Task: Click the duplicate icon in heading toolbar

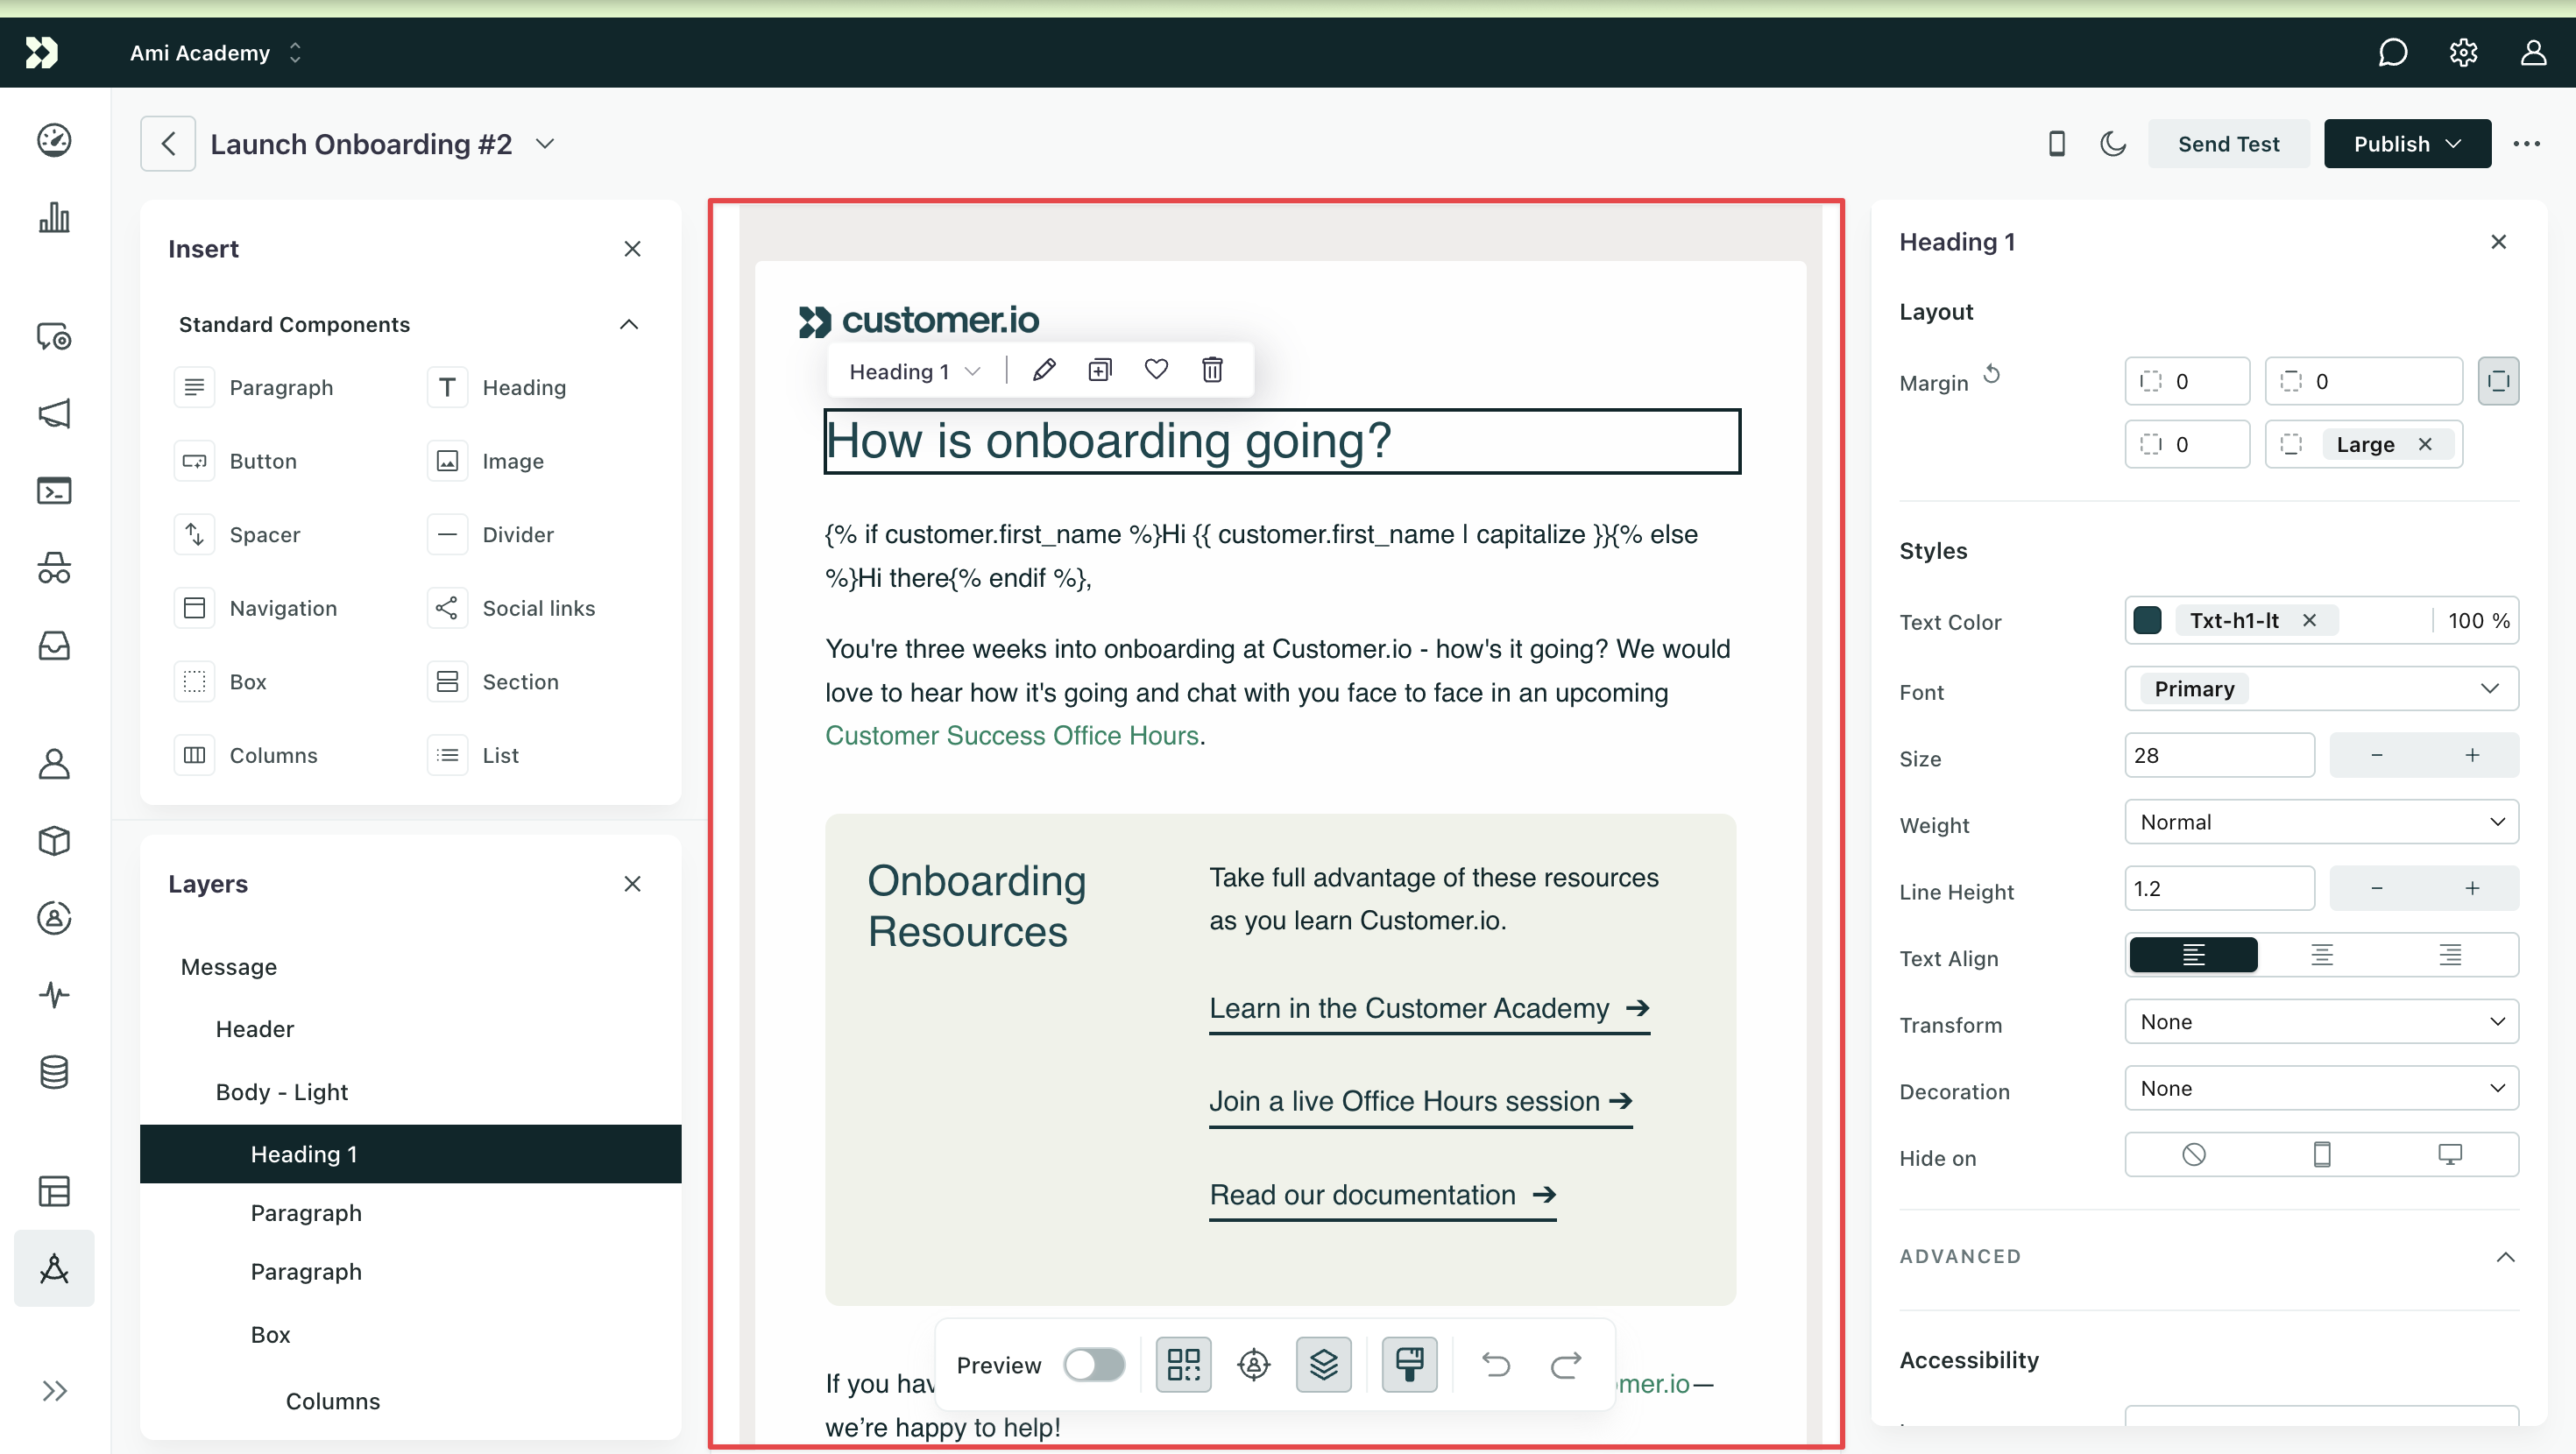Action: [x=1100, y=370]
